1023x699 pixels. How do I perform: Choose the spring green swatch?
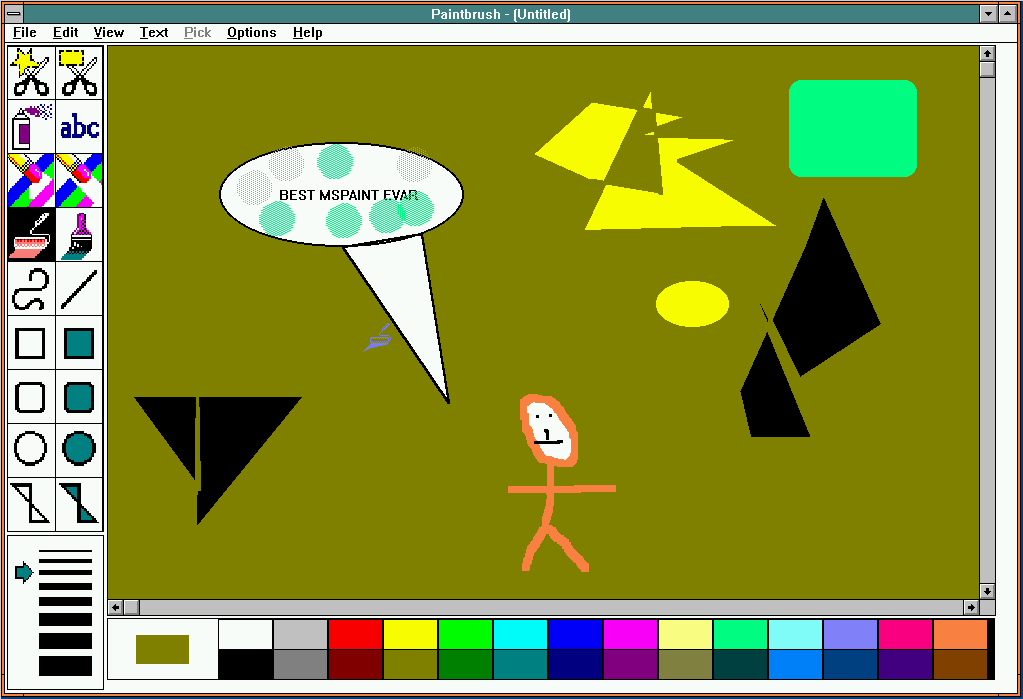[741, 634]
